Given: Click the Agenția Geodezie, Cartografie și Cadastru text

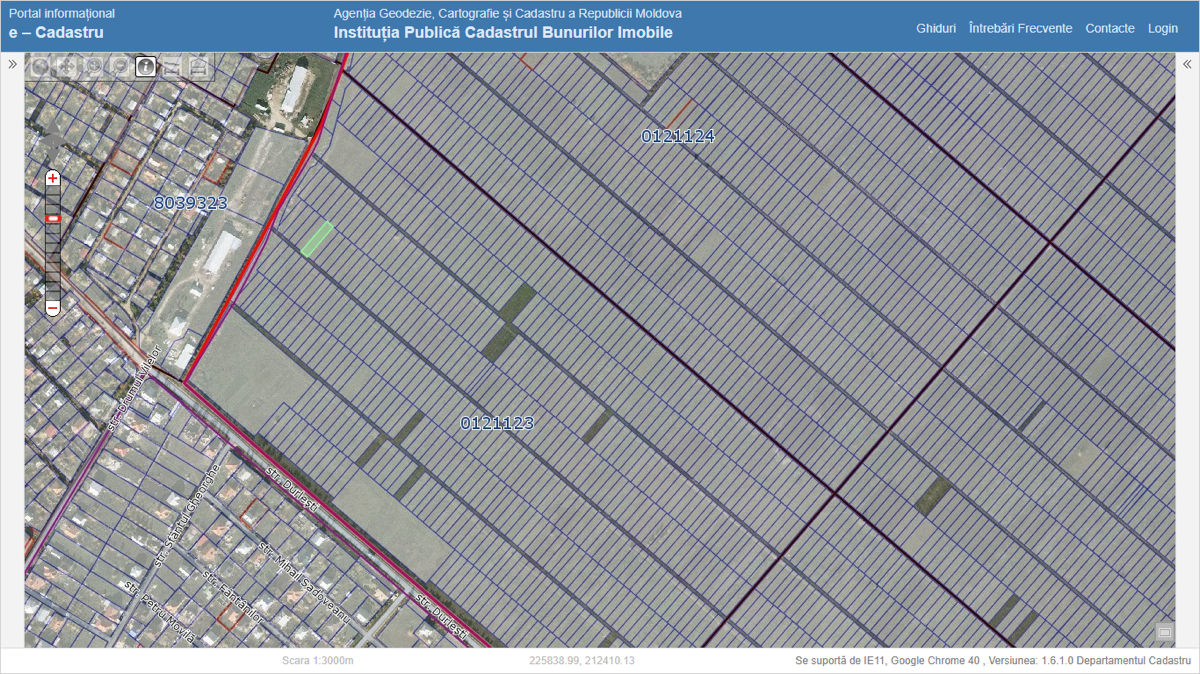Looking at the screenshot, I should [x=508, y=13].
